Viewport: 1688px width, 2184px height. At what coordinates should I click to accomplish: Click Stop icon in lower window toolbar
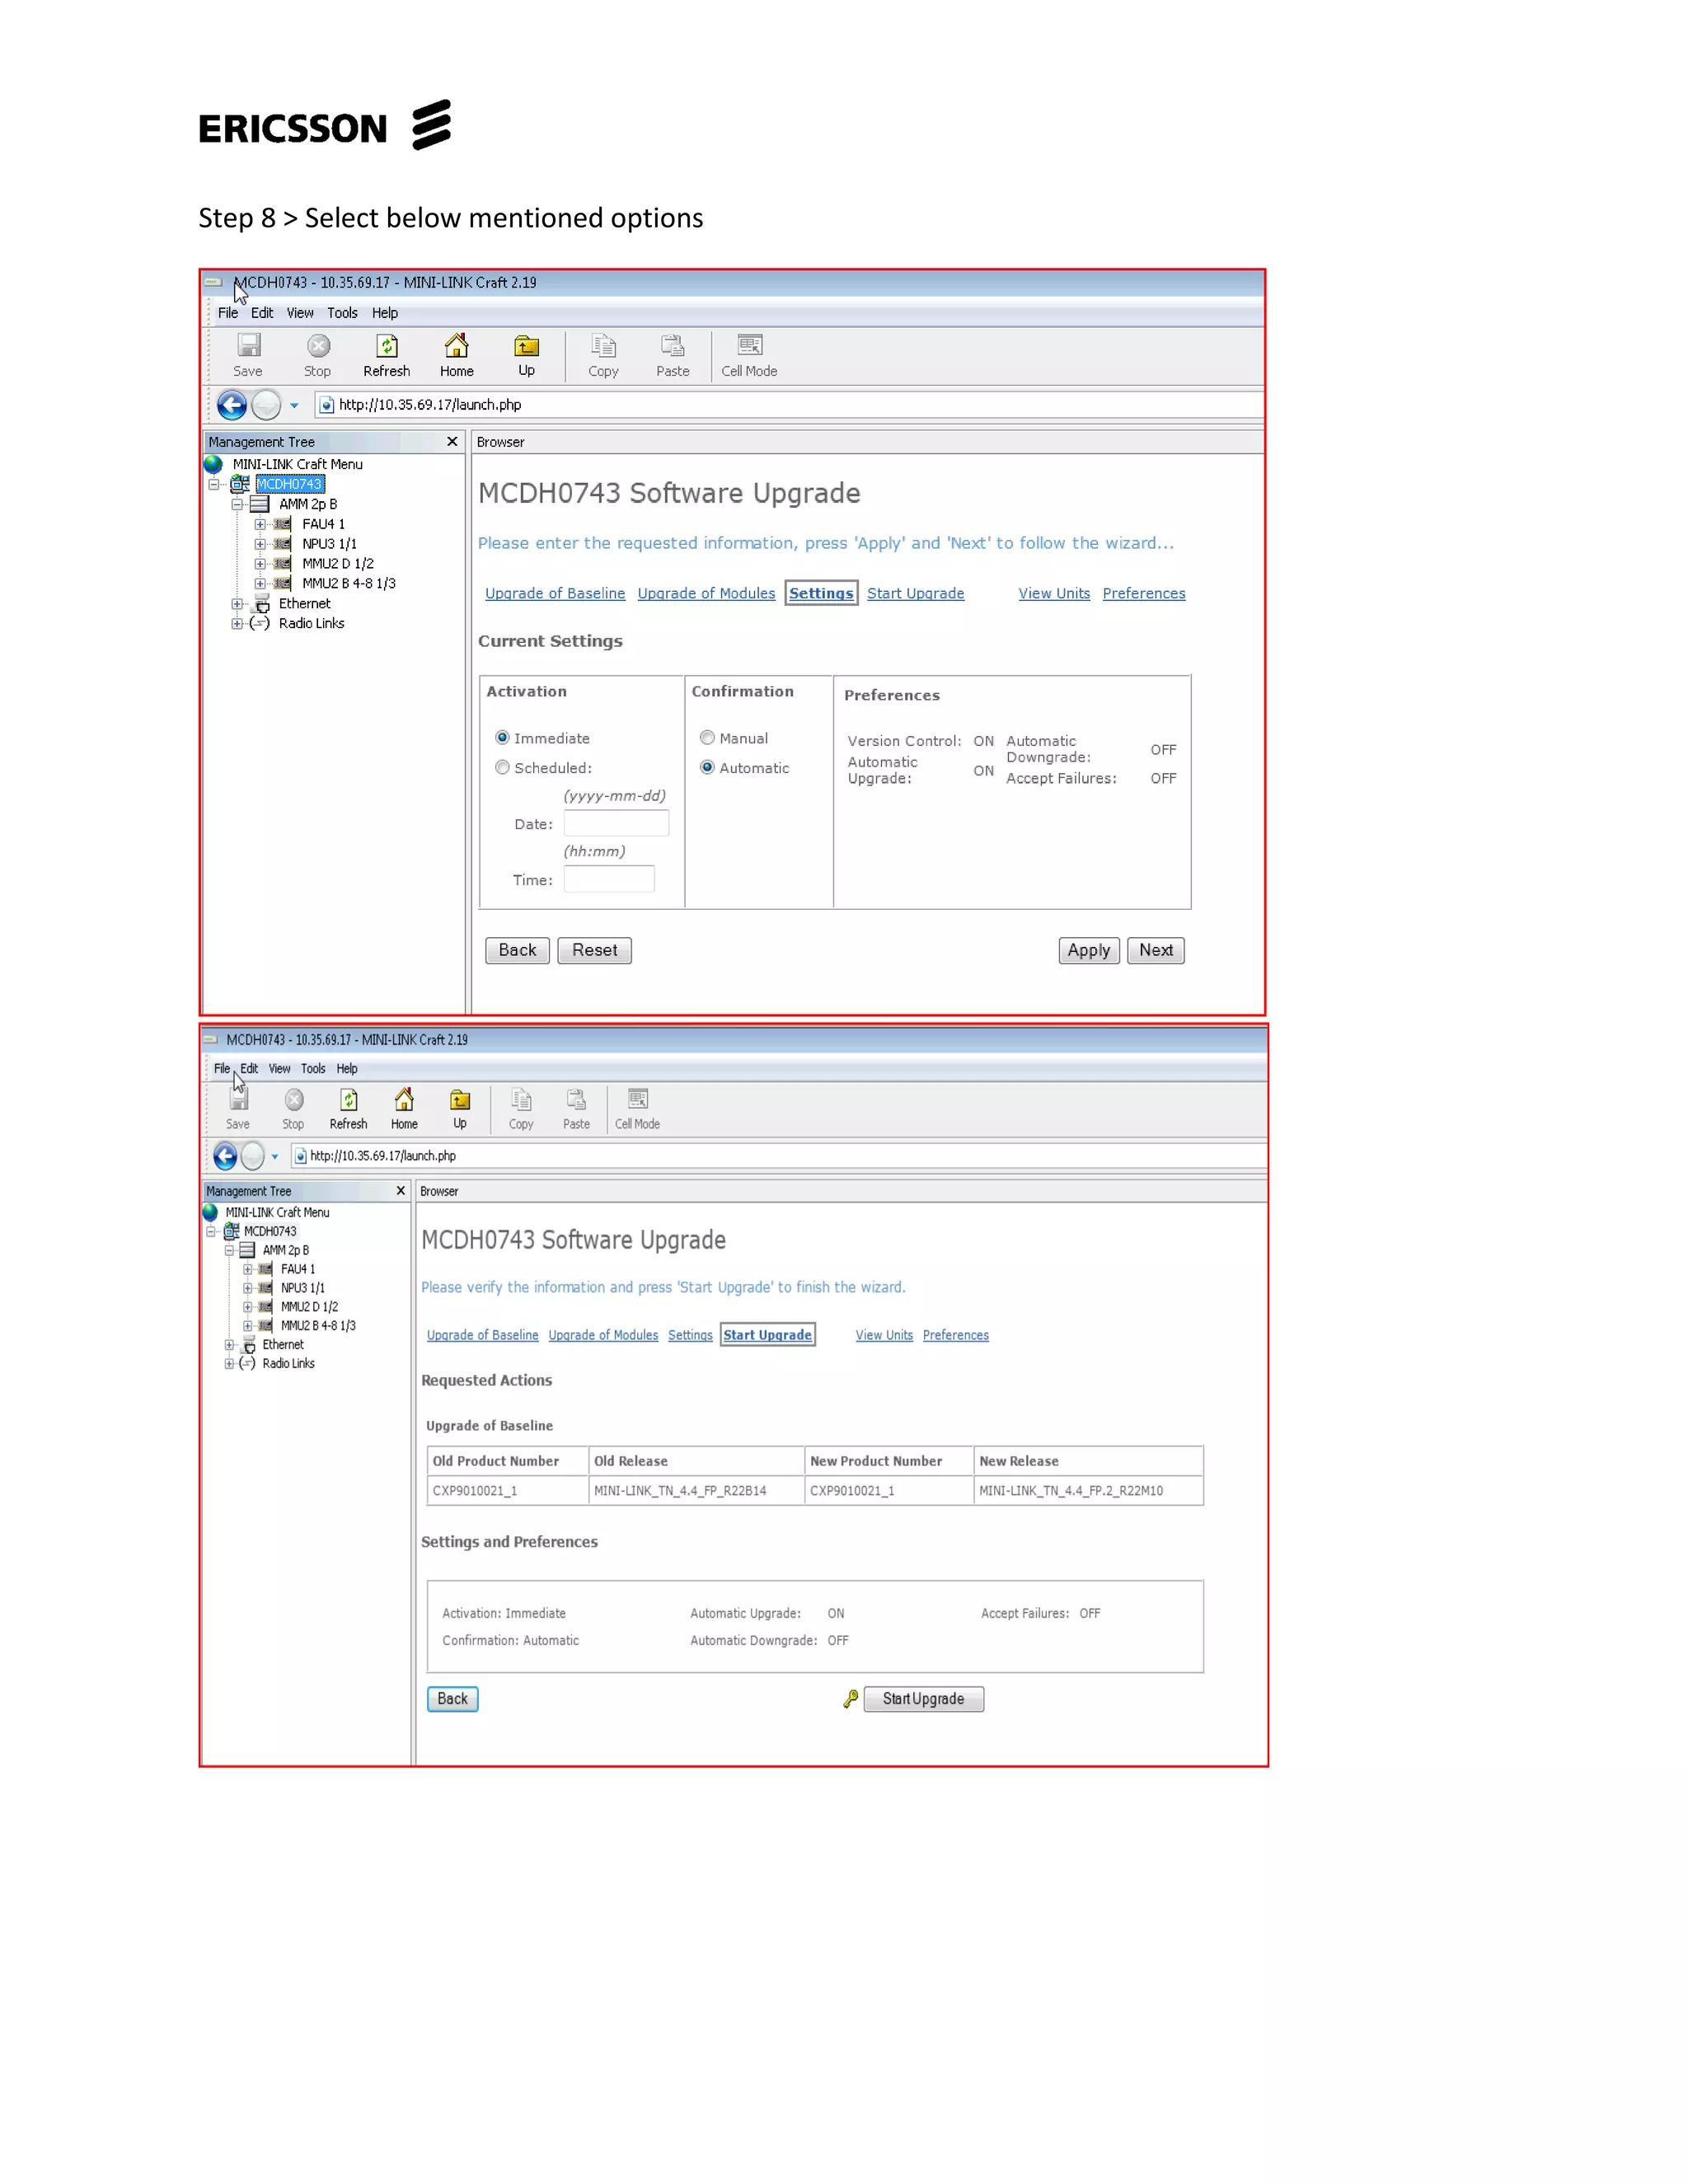pyautogui.click(x=294, y=1100)
